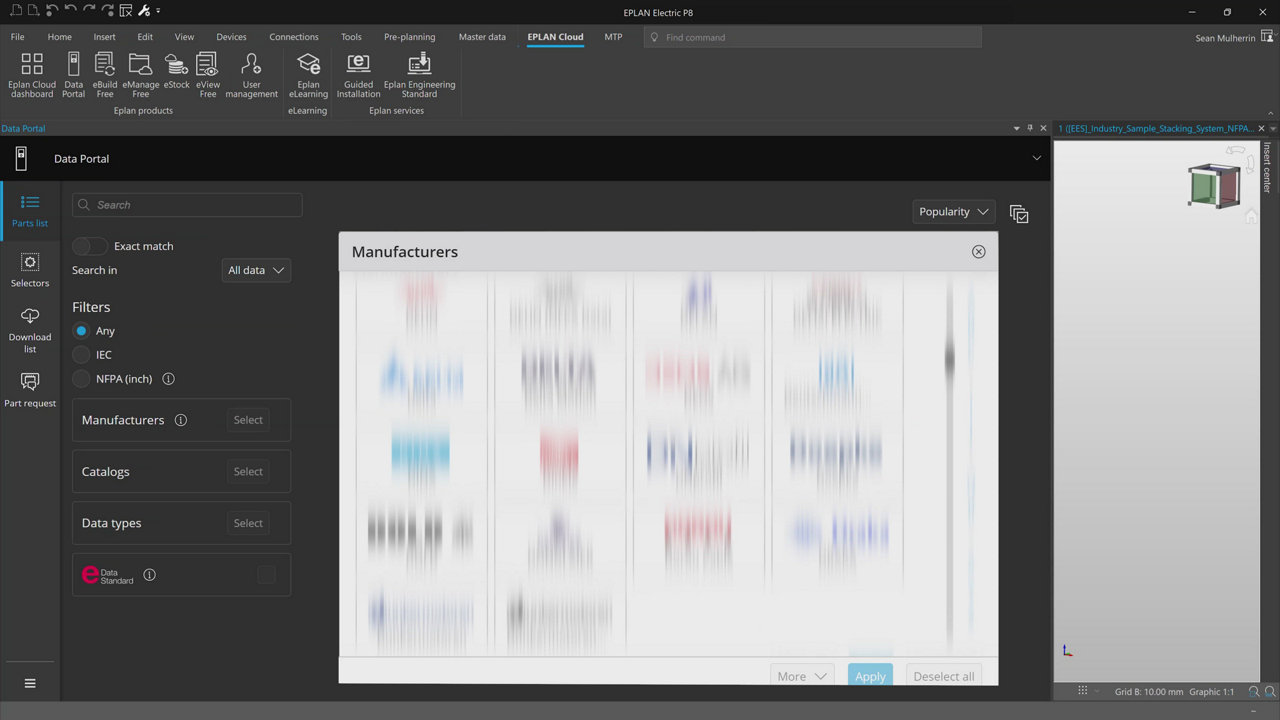Open Selectors in the sidebar
This screenshot has width=1280, height=720.
(30, 270)
